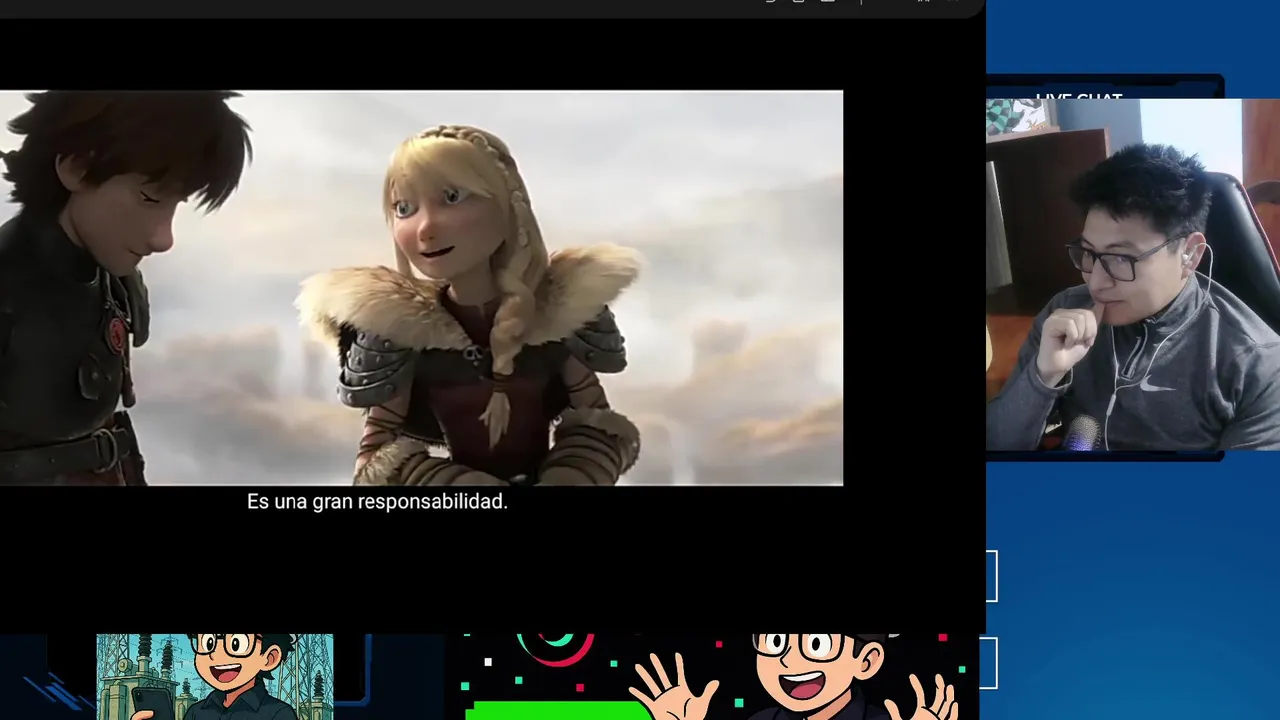Click the subtitle "Es una gran responsabilidad."
1280x720 pixels.
(377, 502)
